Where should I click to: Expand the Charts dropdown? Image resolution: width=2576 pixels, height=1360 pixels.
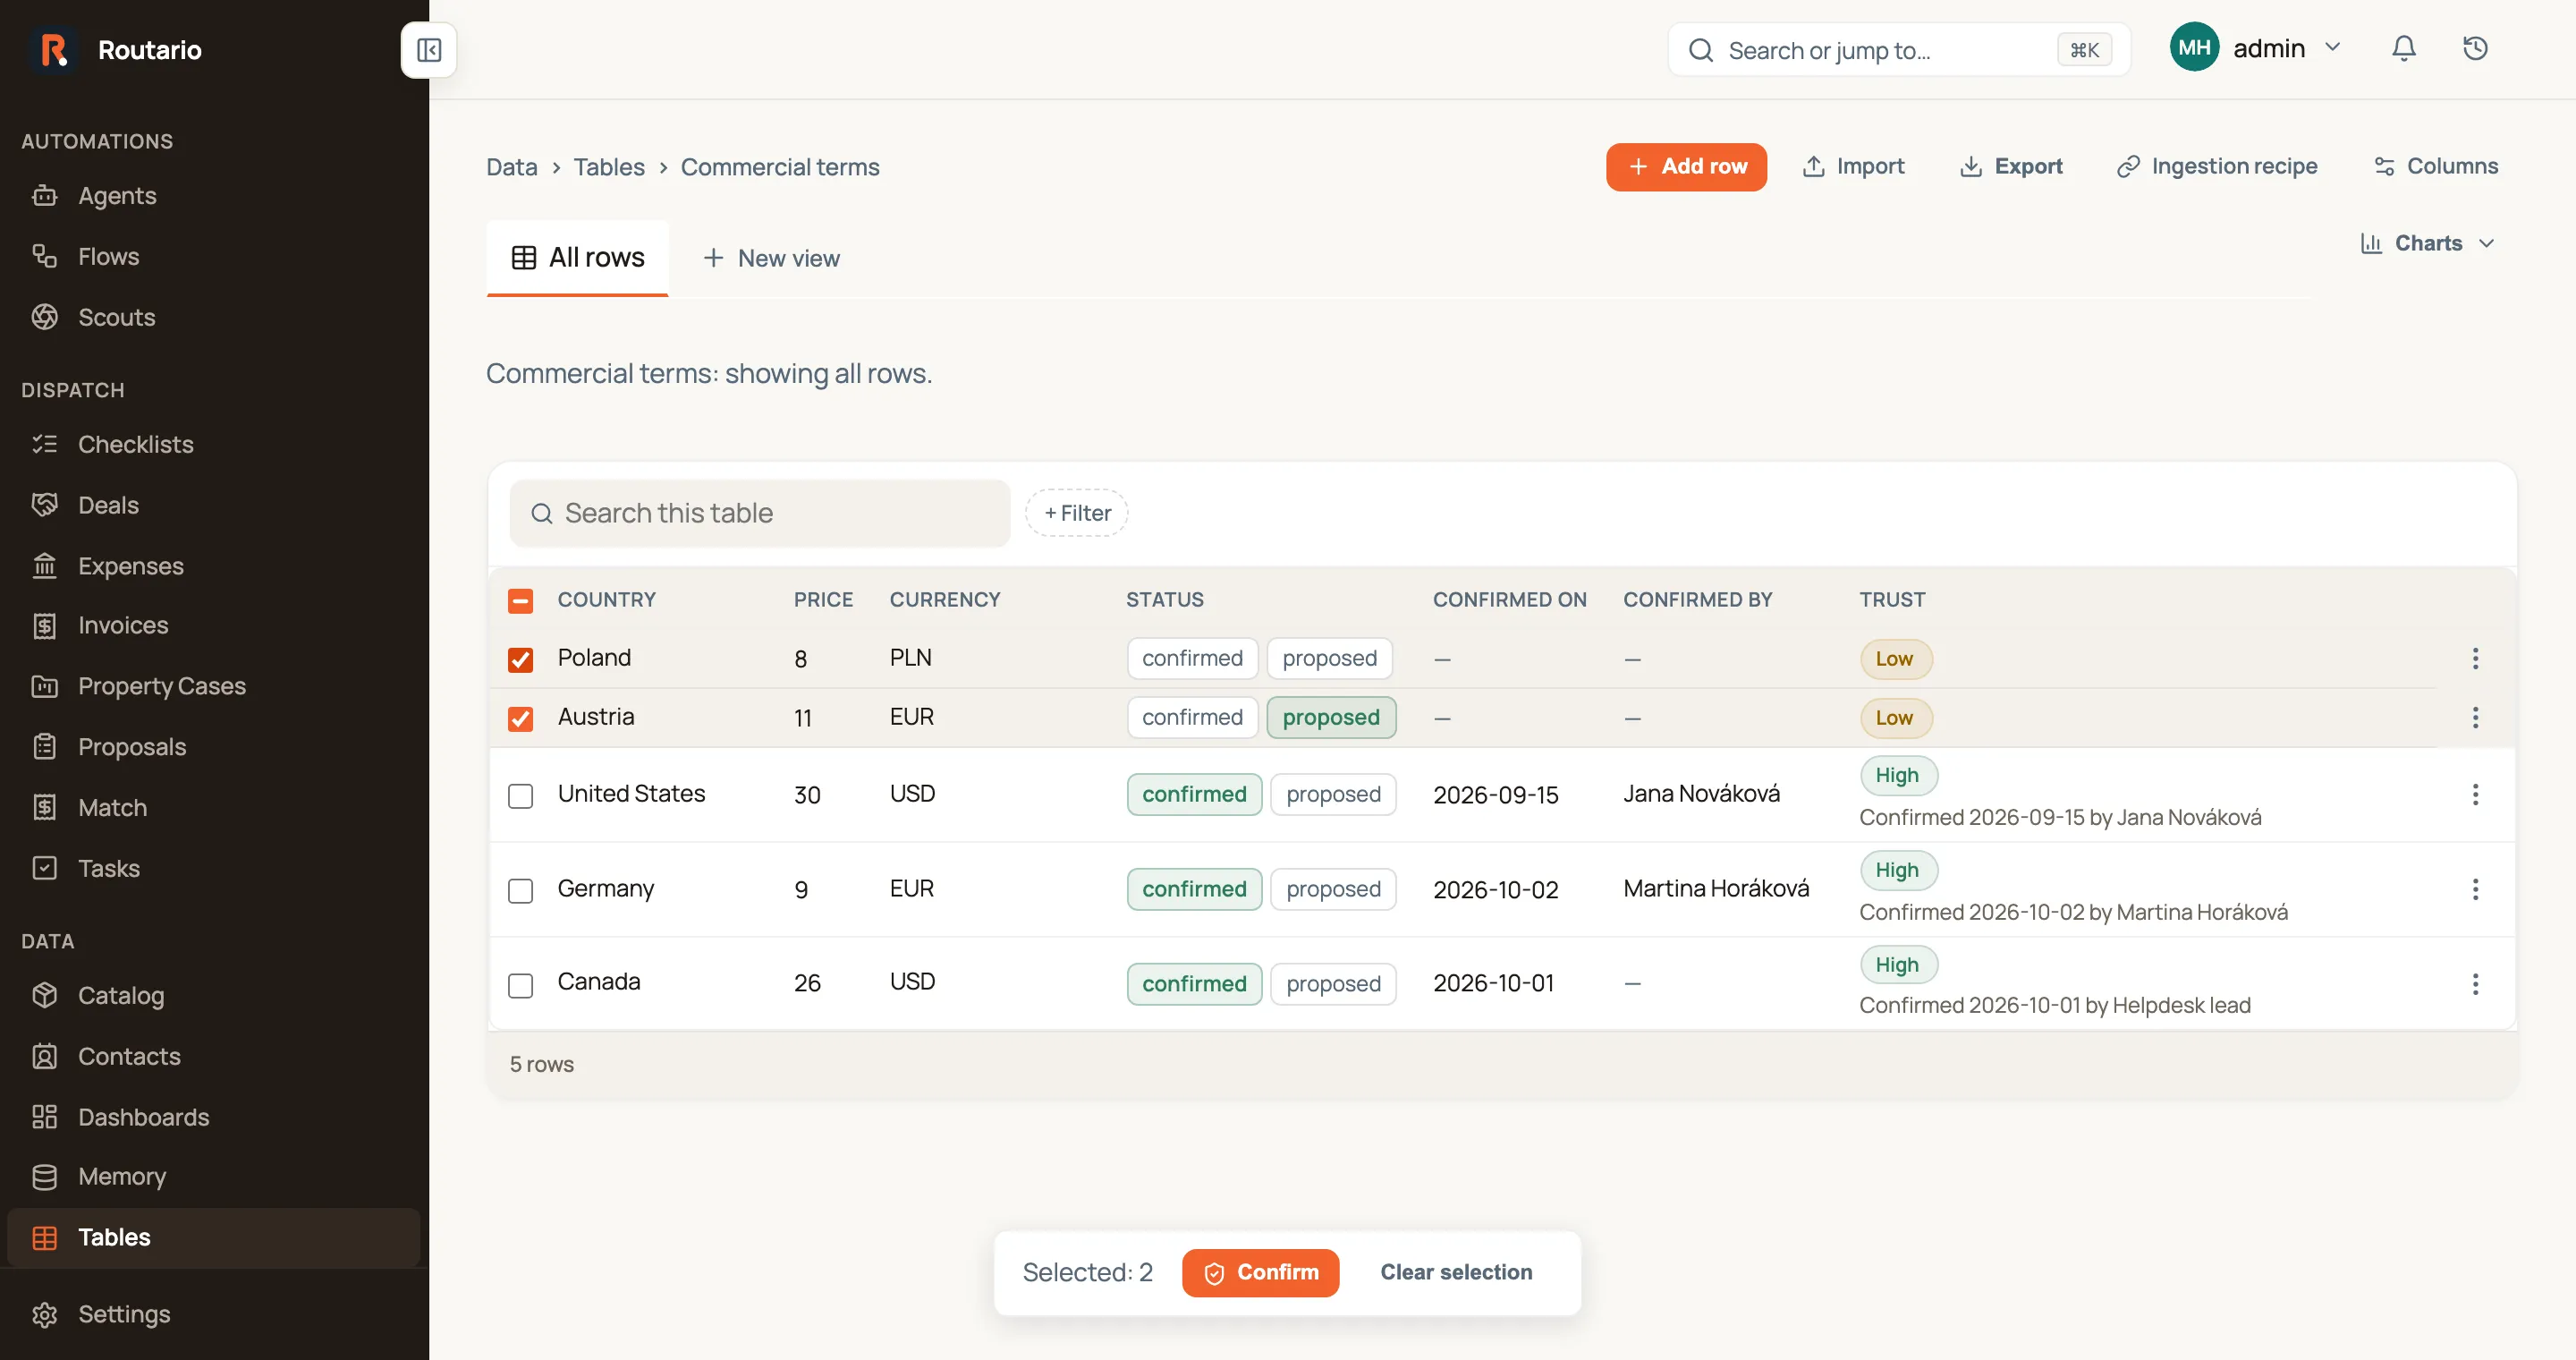click(x=2428, y=244)
